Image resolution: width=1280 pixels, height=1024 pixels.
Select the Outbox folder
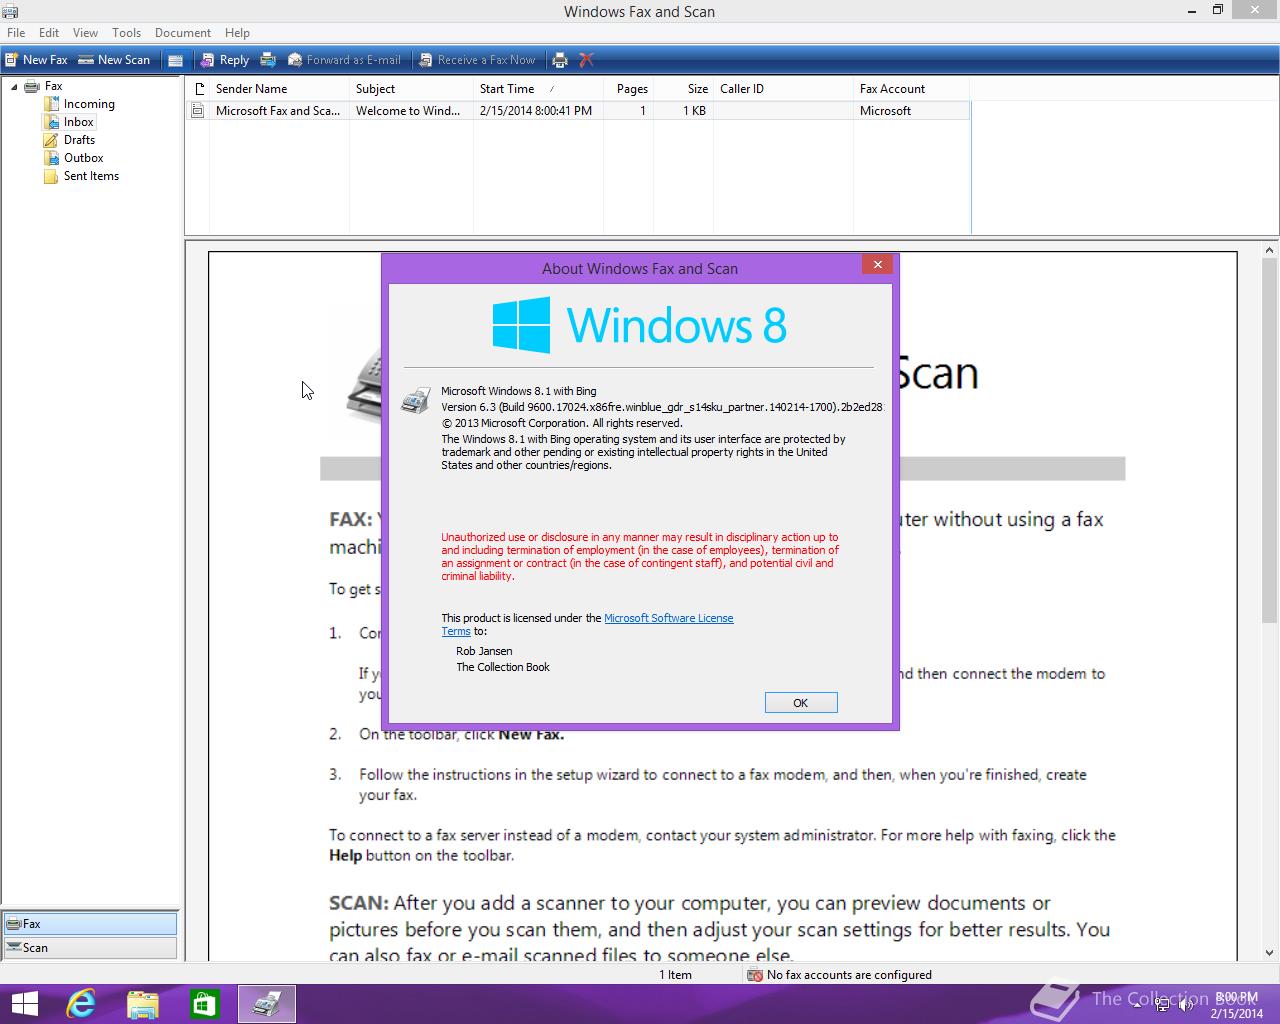tap(83, 158)
